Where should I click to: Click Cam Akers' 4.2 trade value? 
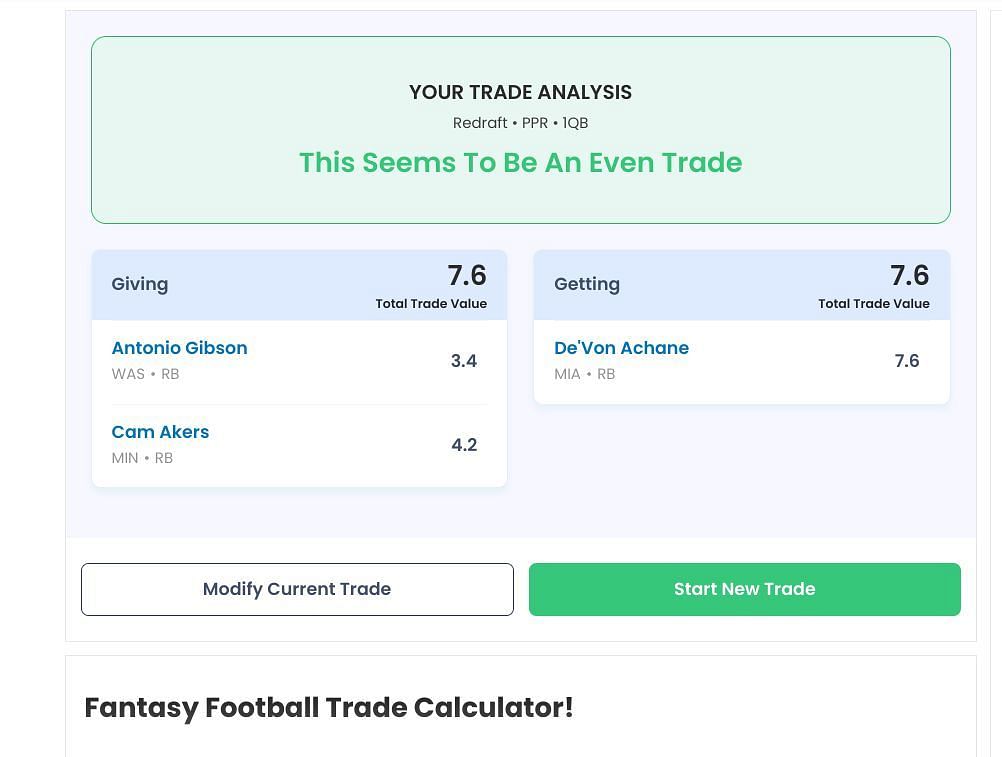[x=464, y=445]
